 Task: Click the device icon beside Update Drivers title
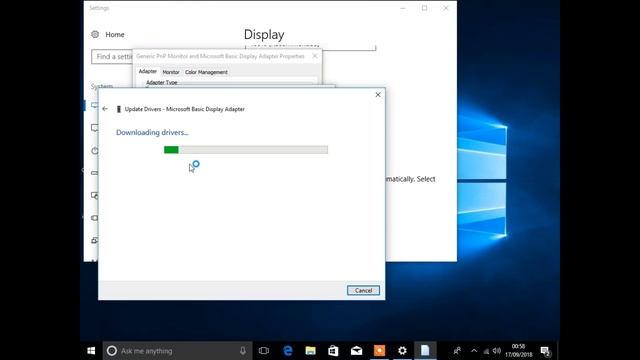[x=119, y=109]
